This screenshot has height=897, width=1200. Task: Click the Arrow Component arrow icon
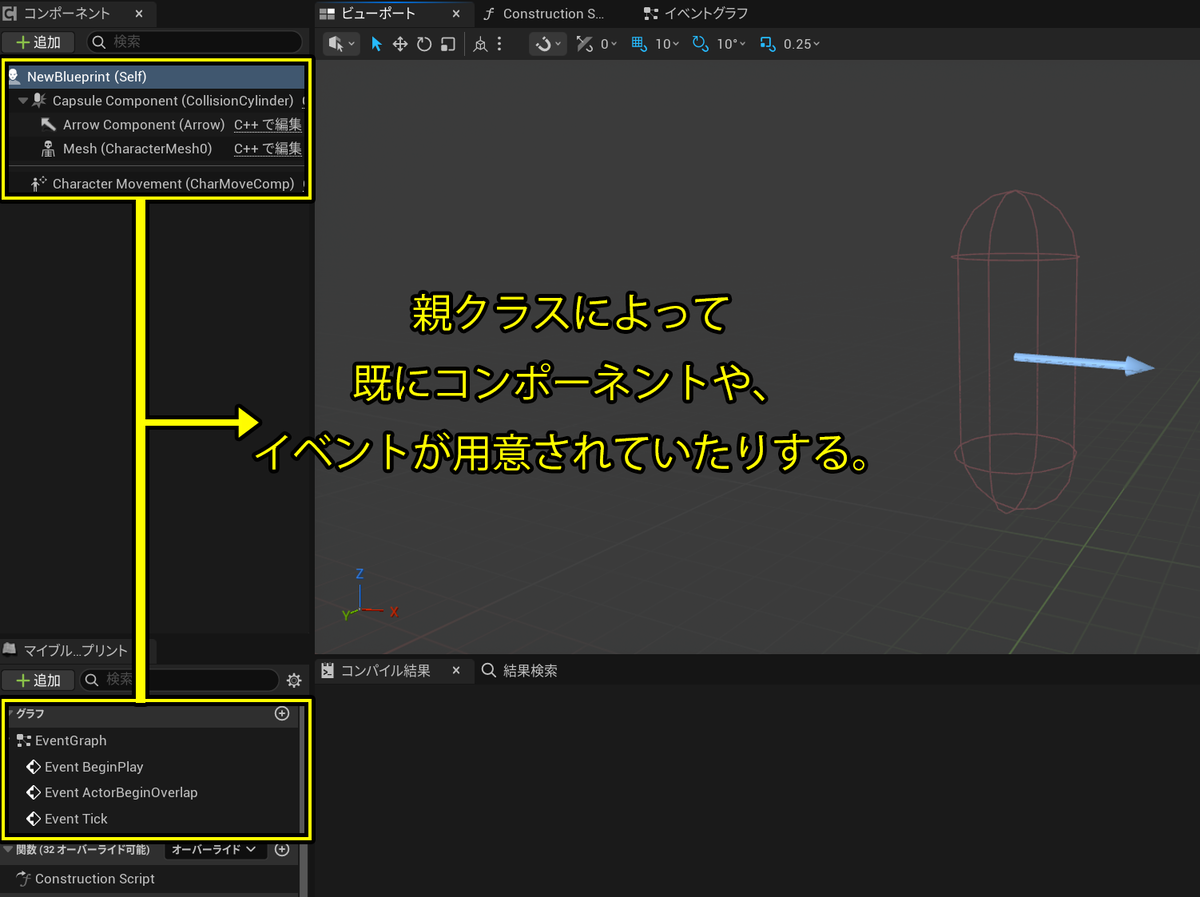pyautogui.click(x=48, y=125)
